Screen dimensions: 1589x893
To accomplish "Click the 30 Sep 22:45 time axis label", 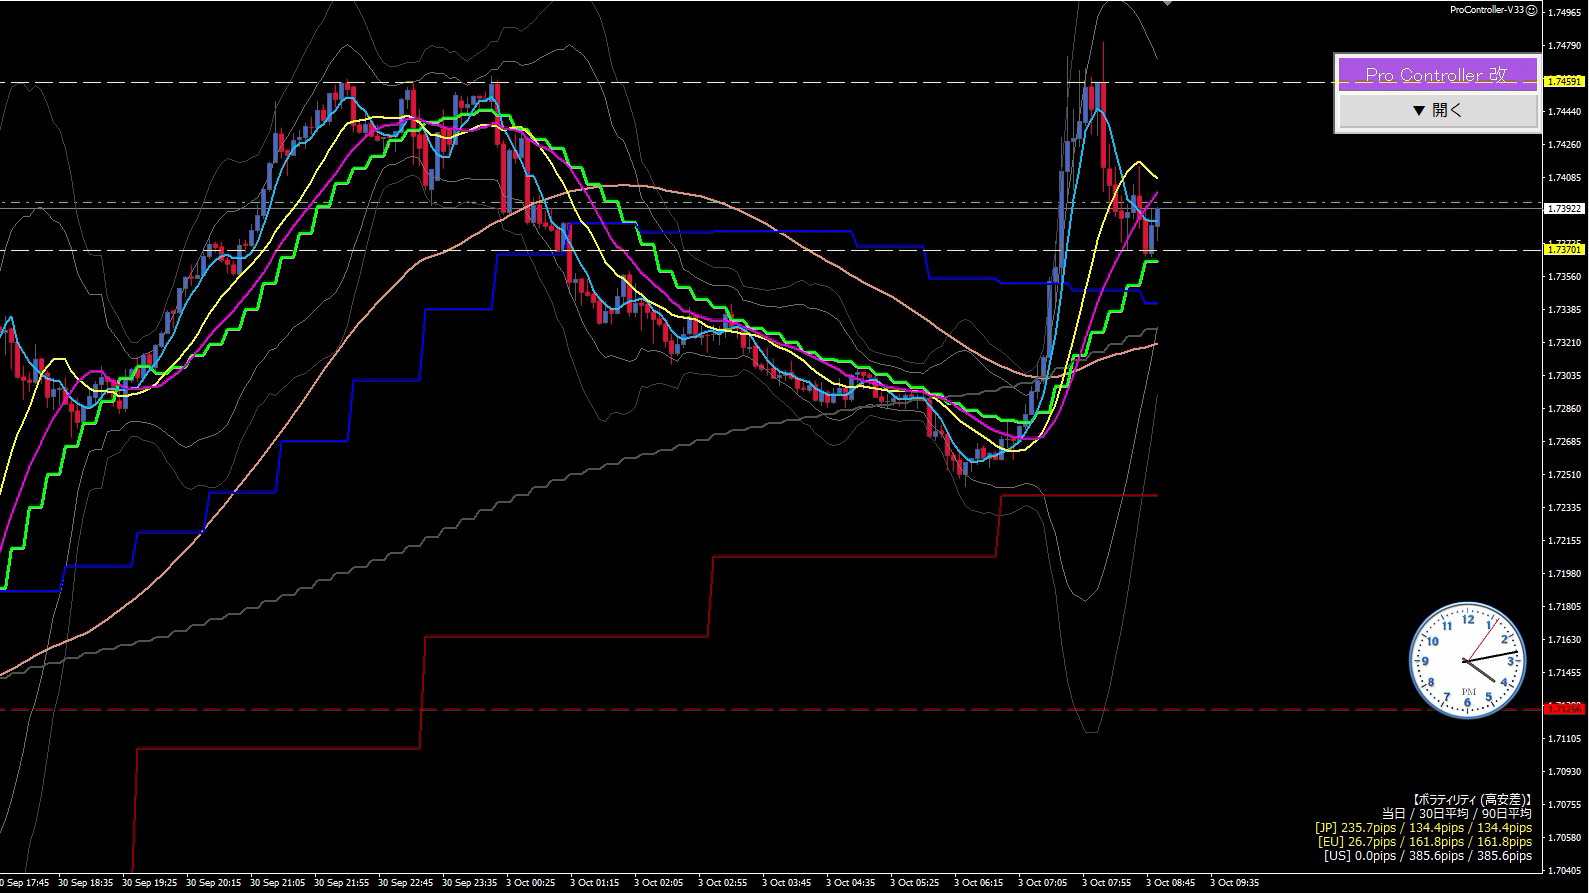I will click(x=405, y=884).
